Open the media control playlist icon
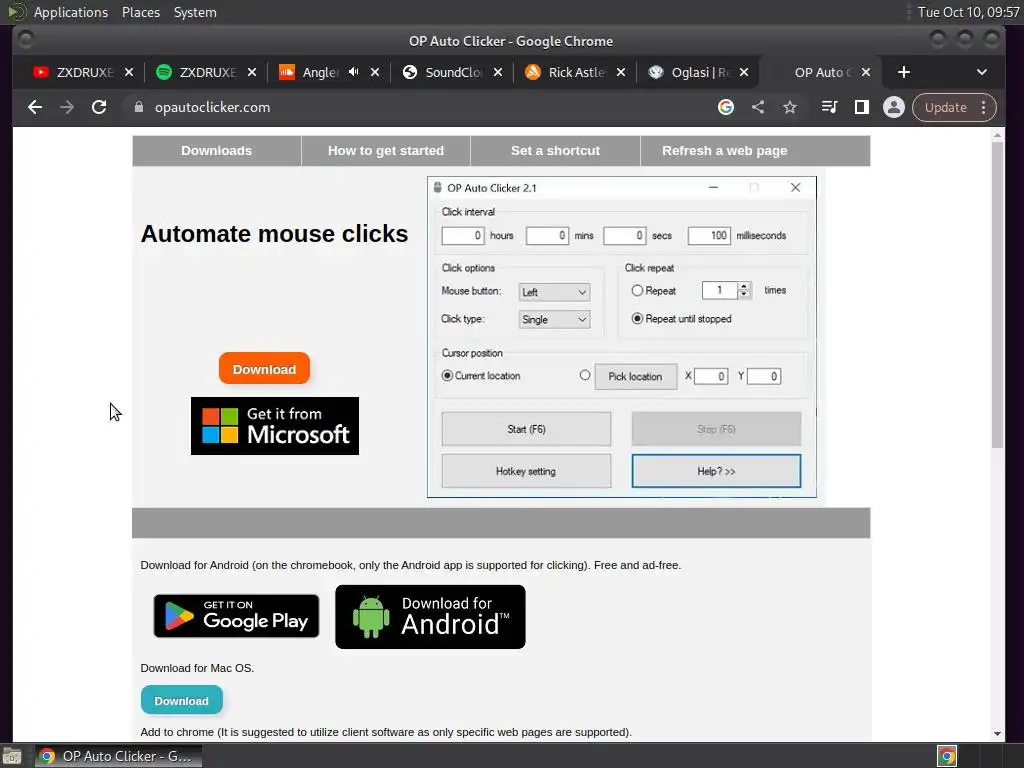Viewport: 1024px width, 768px height. click(x=829, y=107)
